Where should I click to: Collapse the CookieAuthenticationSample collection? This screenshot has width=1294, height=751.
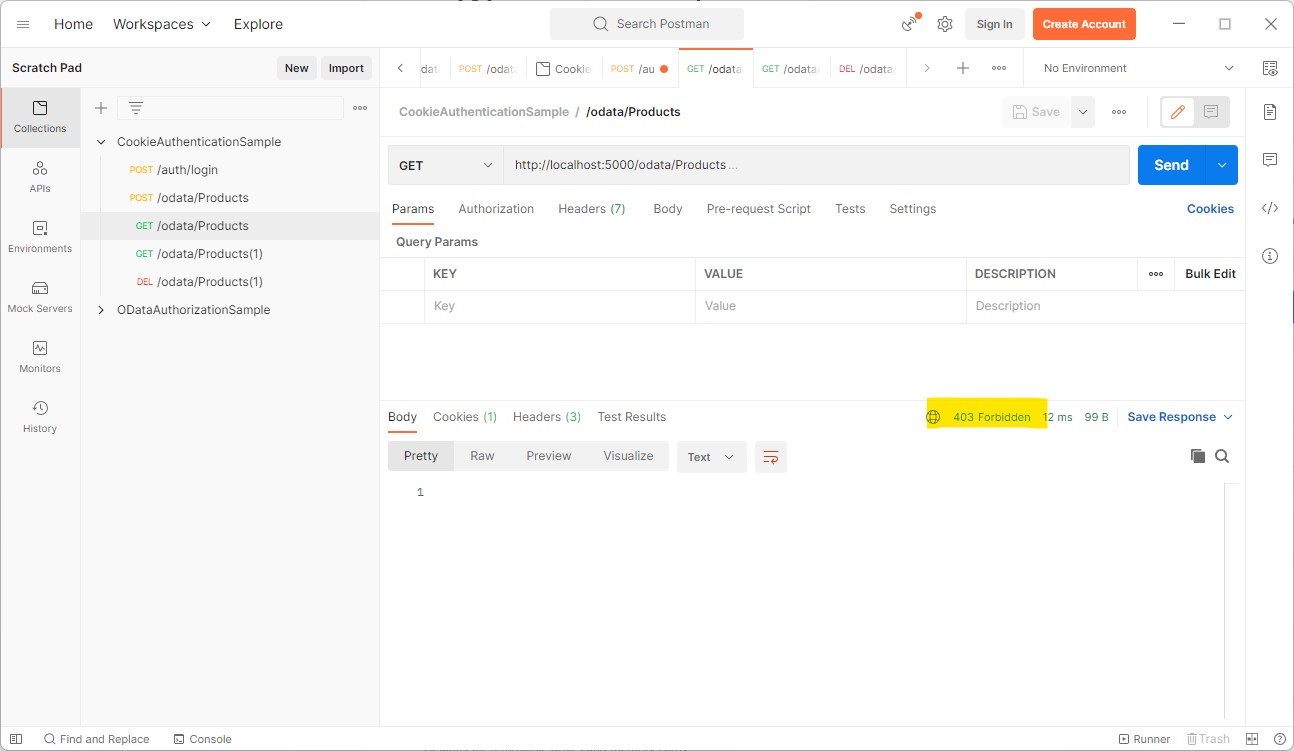(x=101, y=142)
